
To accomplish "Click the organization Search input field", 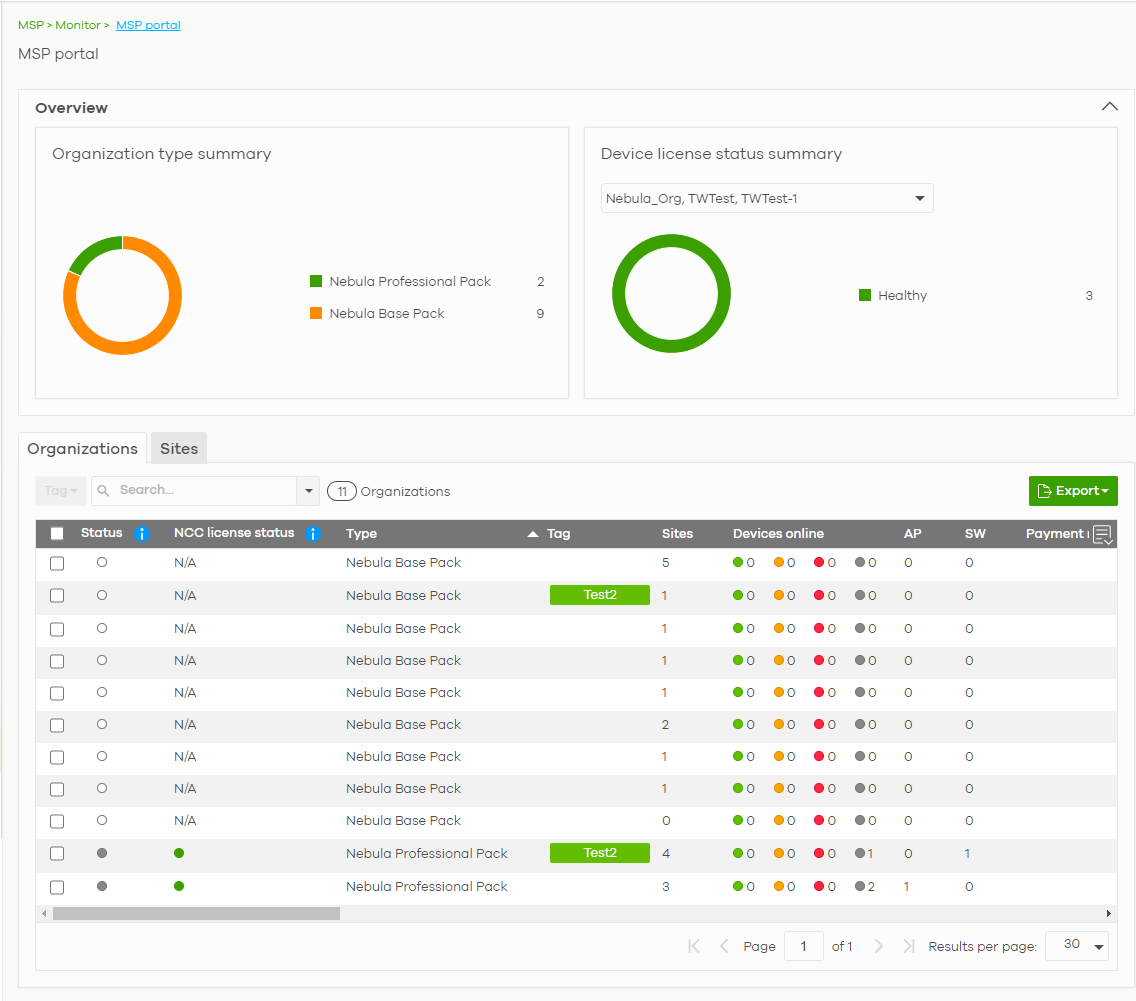I will [x=195, y=490].
